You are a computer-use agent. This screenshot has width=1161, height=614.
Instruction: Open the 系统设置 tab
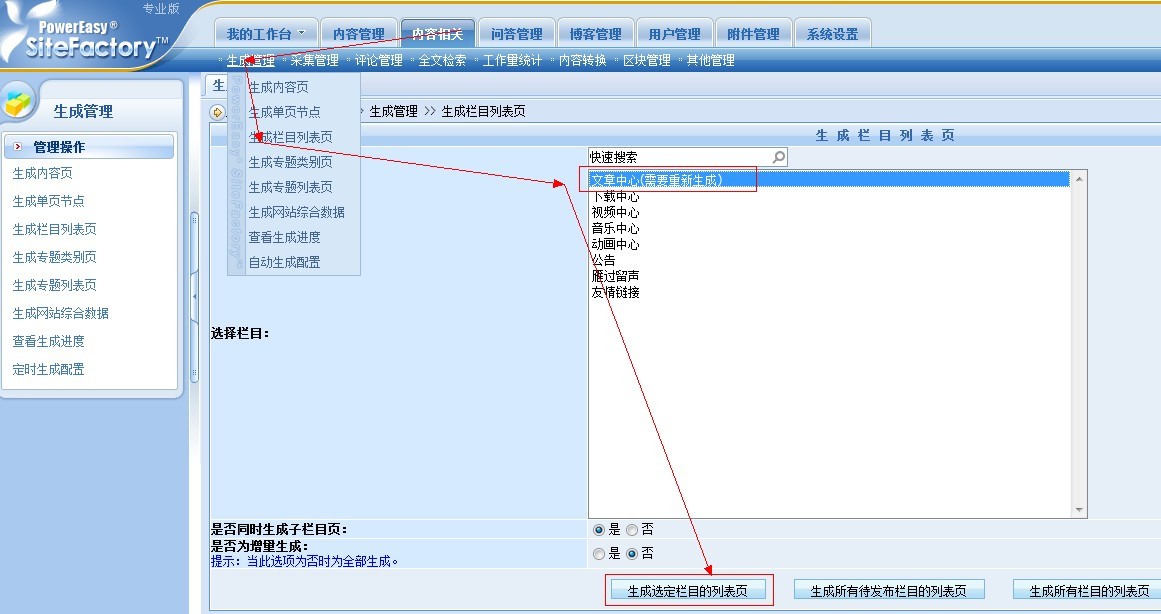point(832,34)
